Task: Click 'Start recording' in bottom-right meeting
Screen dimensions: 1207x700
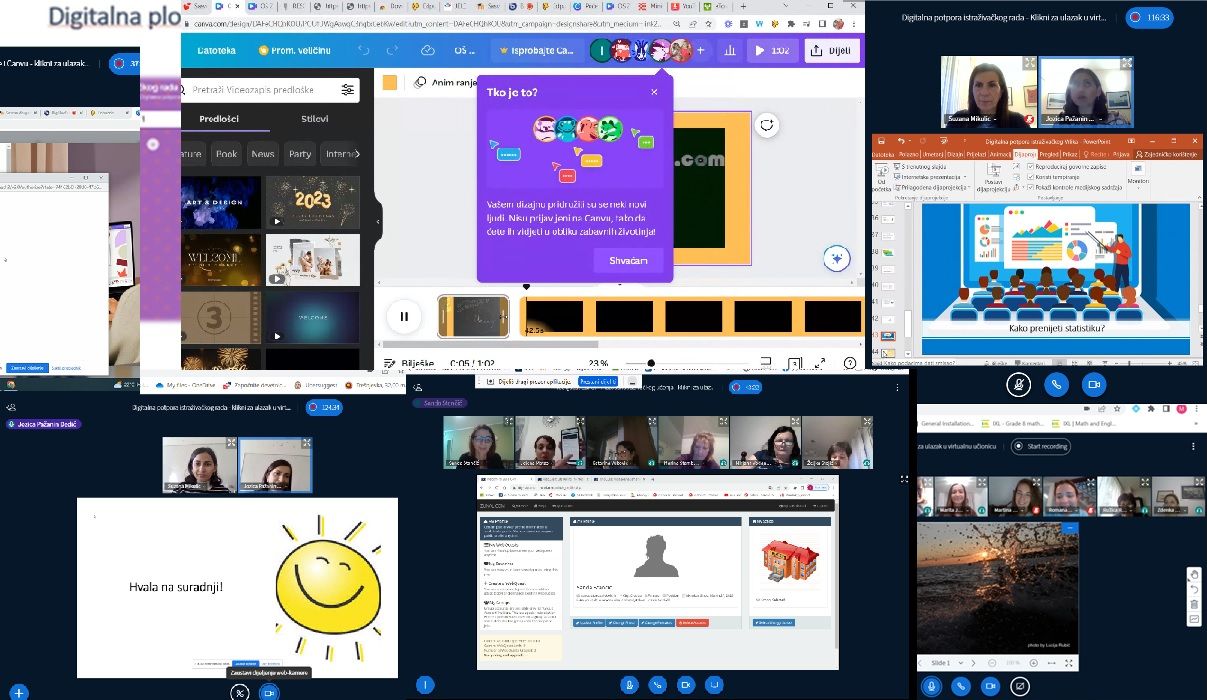Action: pyautogui.click(x=1041, y=446)
